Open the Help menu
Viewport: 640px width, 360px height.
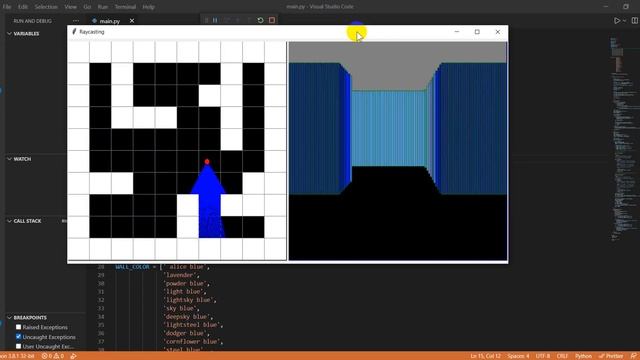point(148,7)
